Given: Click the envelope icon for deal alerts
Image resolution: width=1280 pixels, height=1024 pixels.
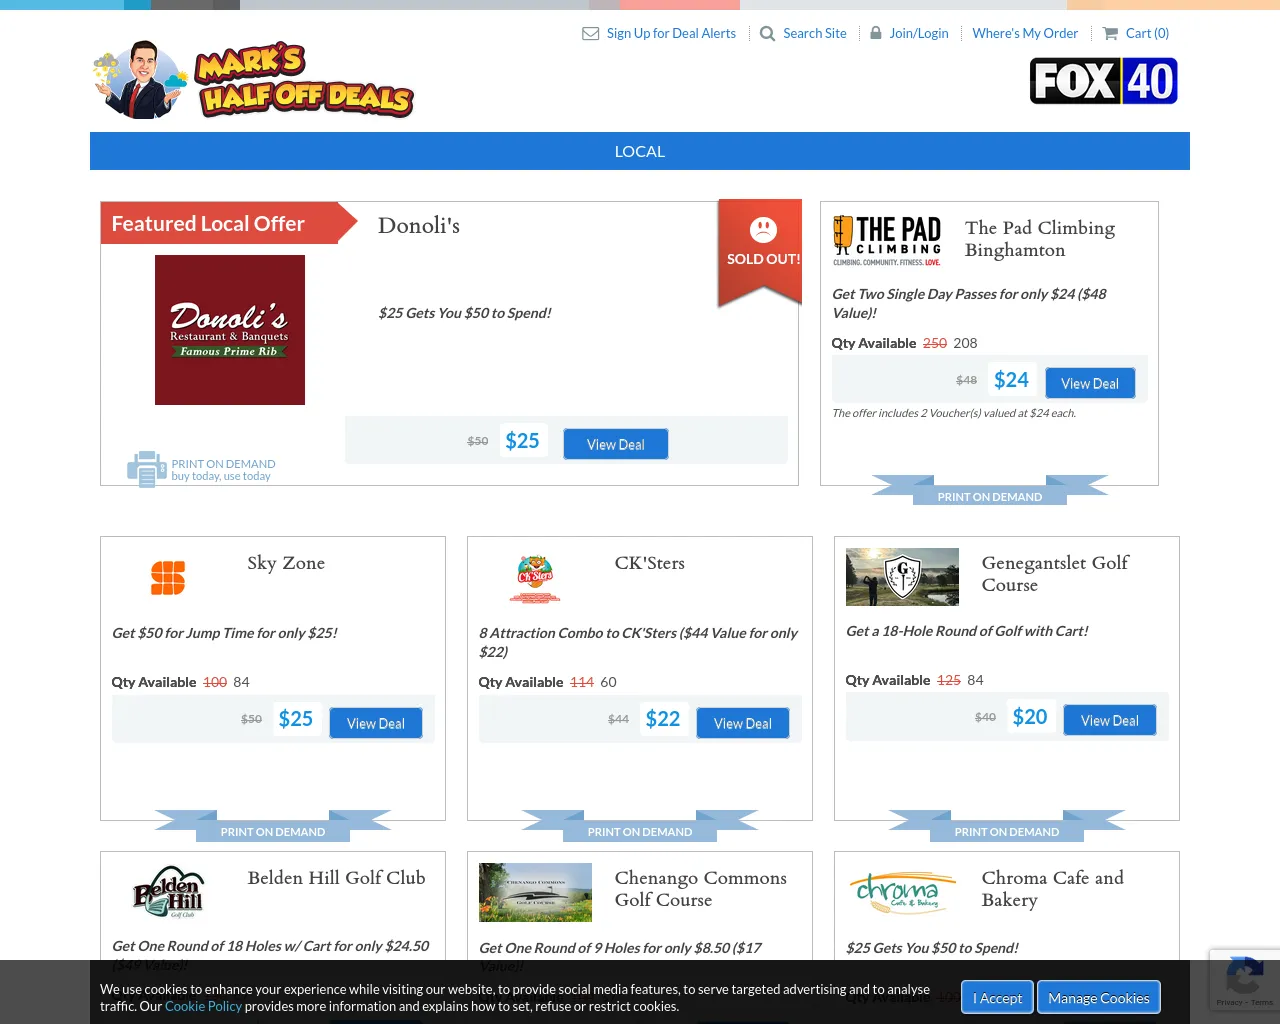Looking at the screenshot, I should coord(591,33).
